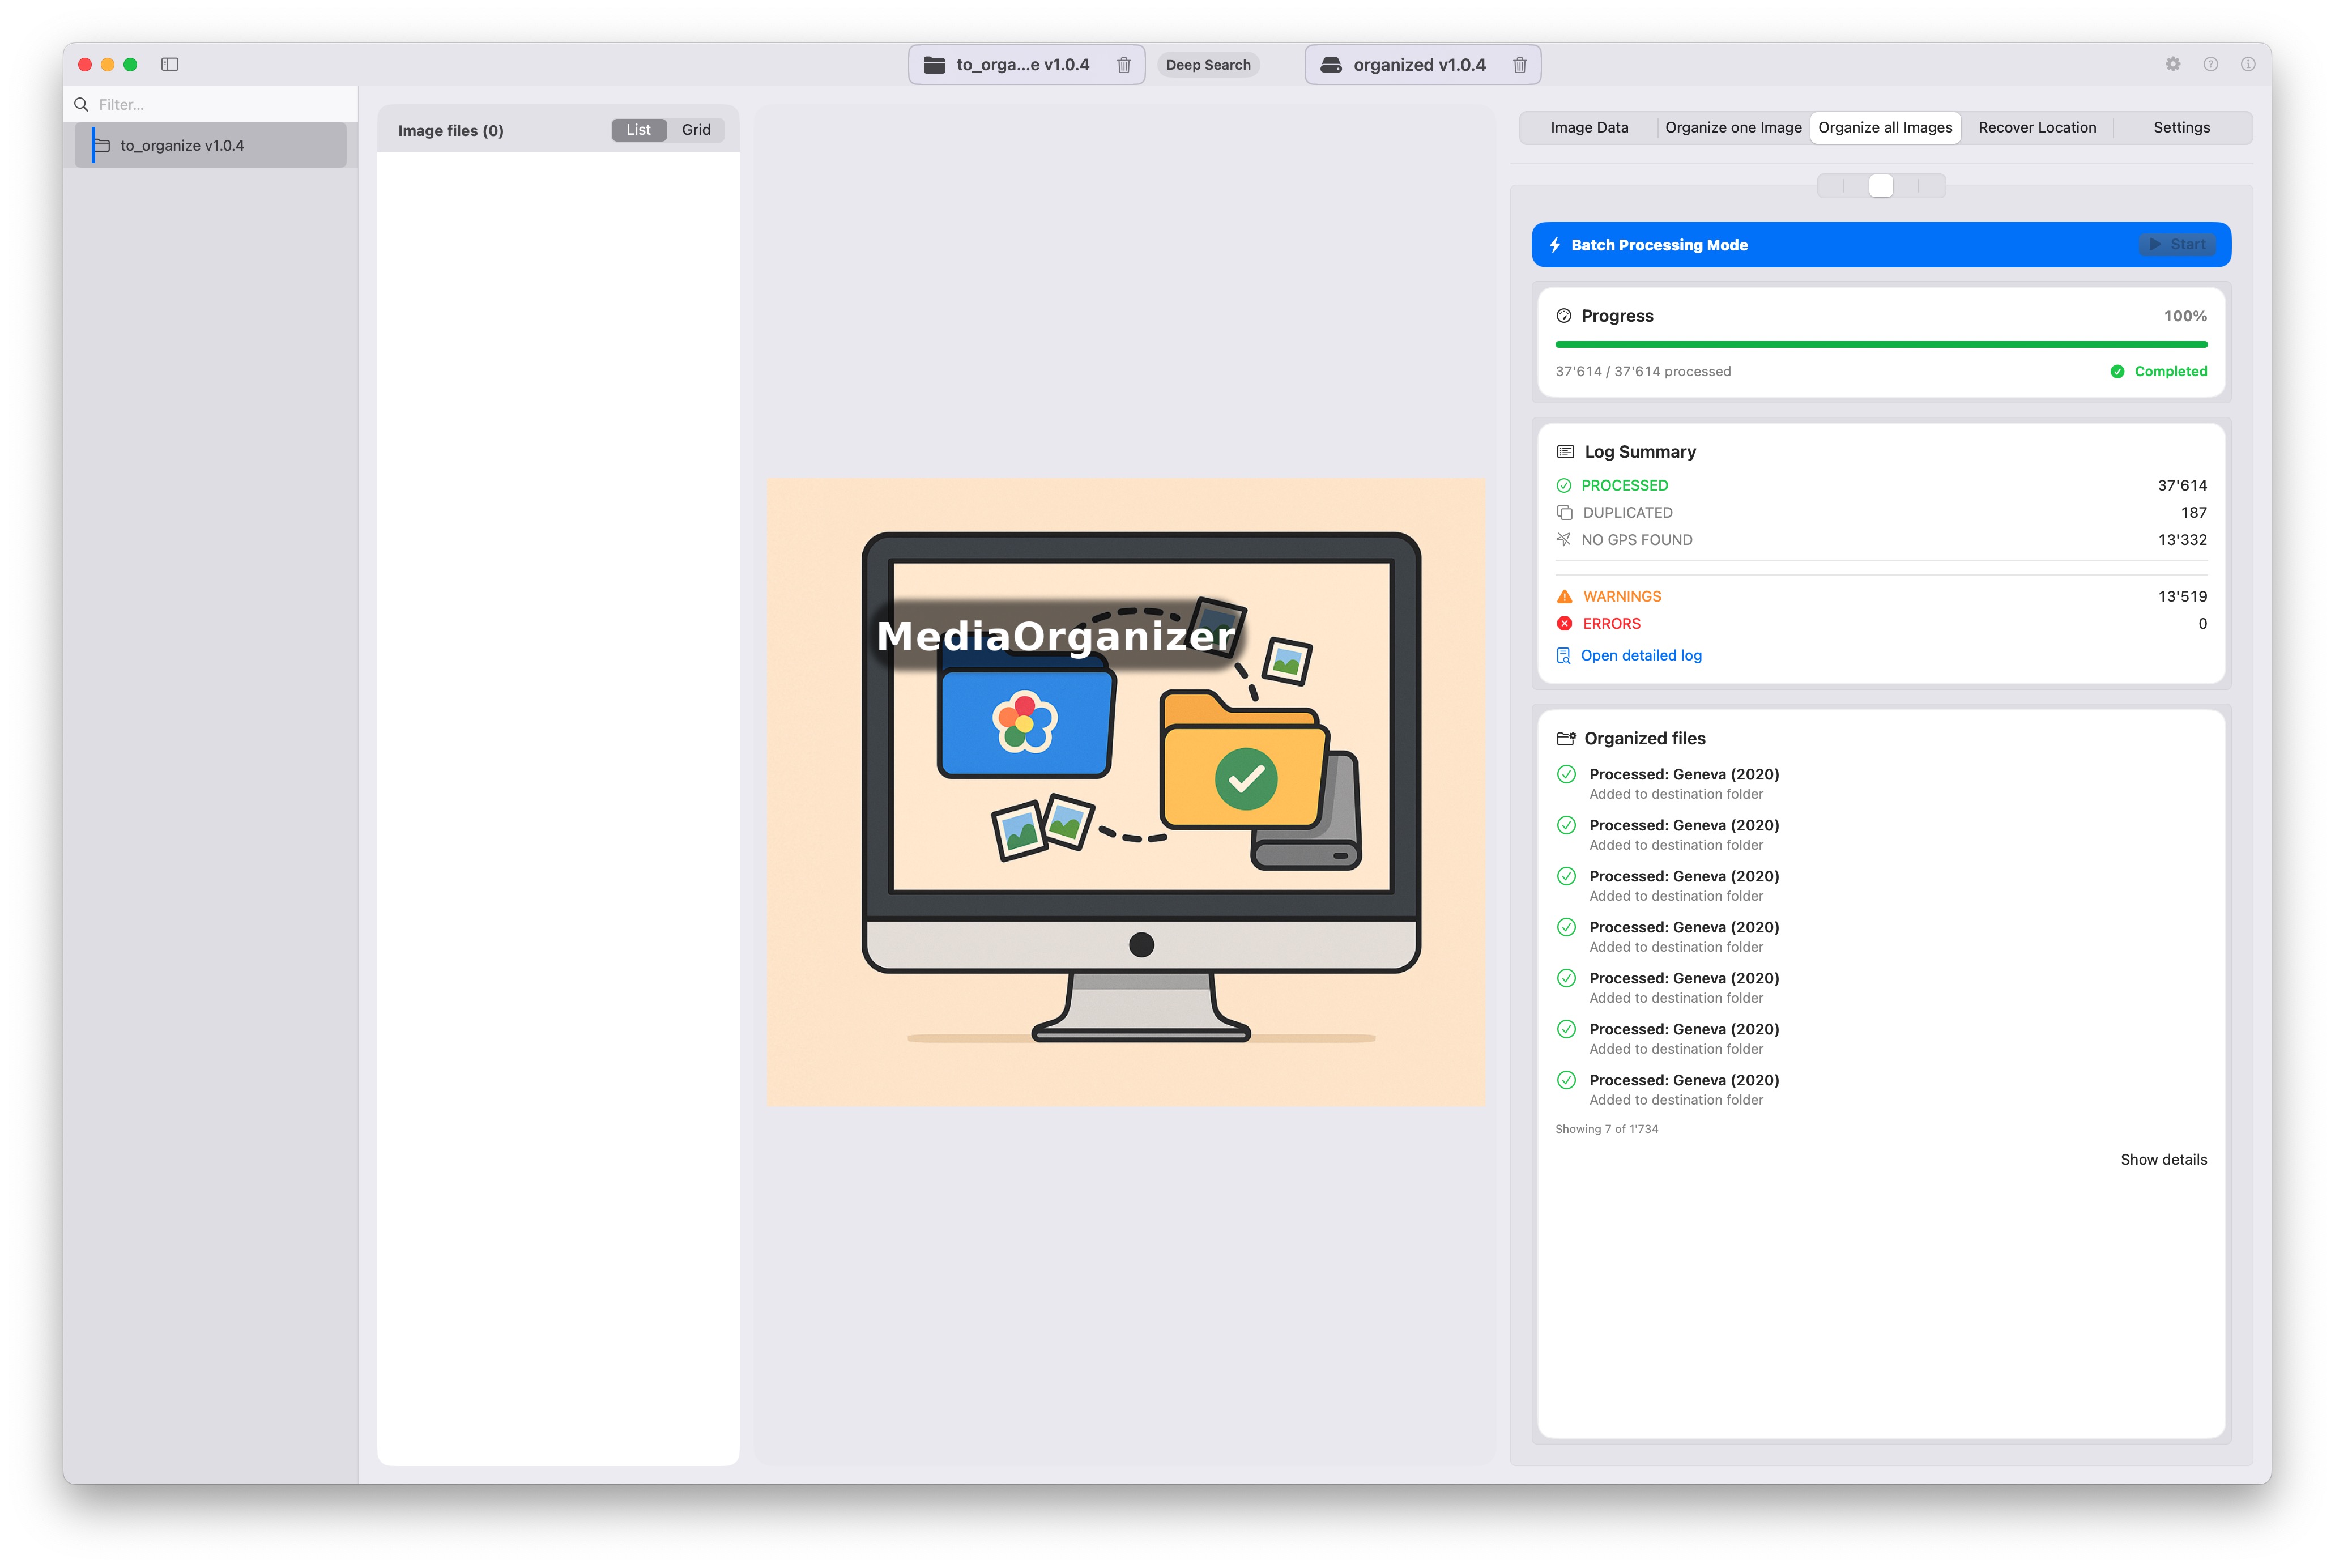
Task: Open the gear settings icon in title bar
Action: click(2172, 64)
